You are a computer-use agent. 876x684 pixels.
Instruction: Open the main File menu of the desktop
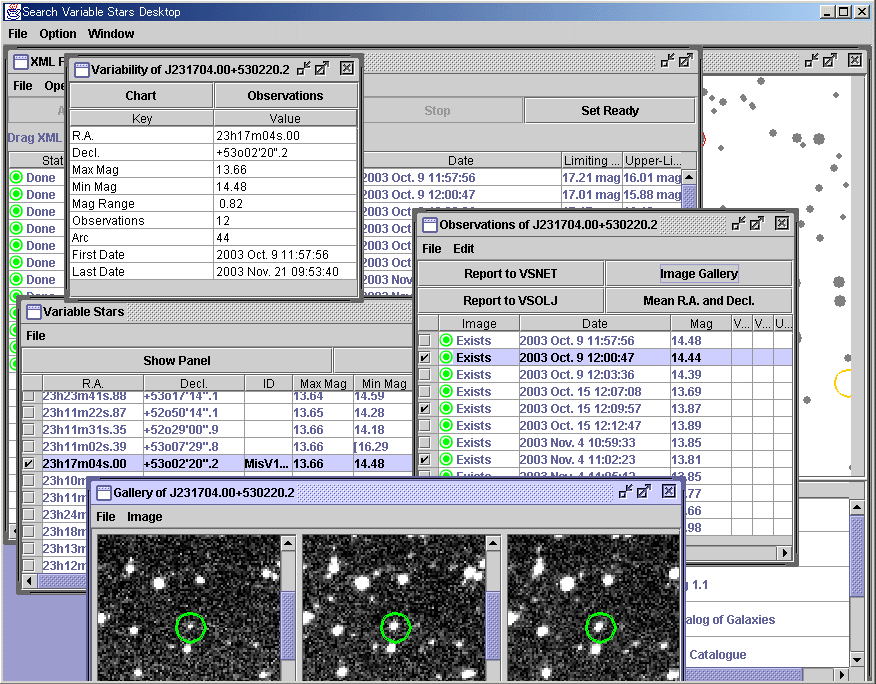(x=18, y=34)
